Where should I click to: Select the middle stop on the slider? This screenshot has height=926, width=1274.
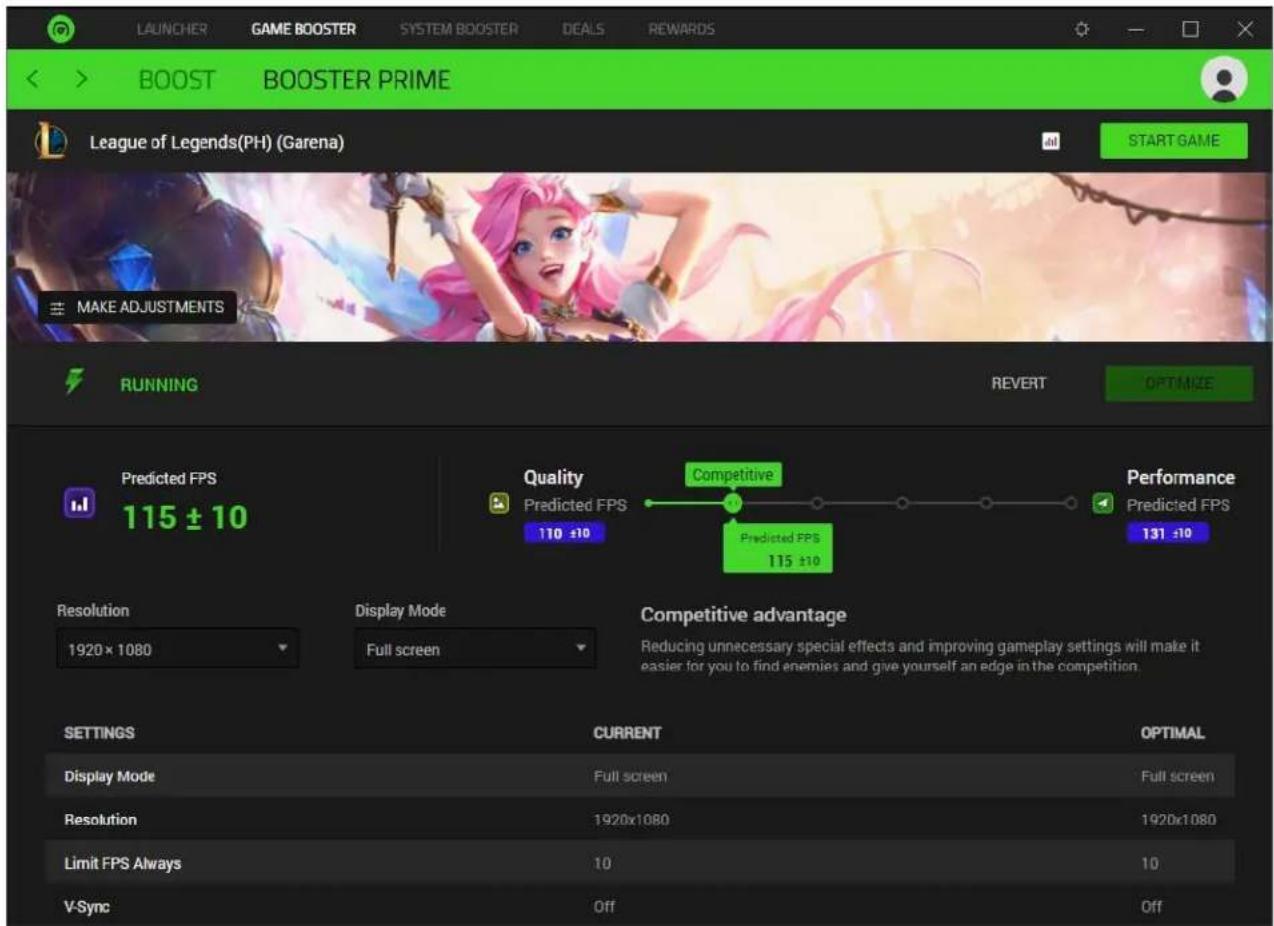(902, 503)
